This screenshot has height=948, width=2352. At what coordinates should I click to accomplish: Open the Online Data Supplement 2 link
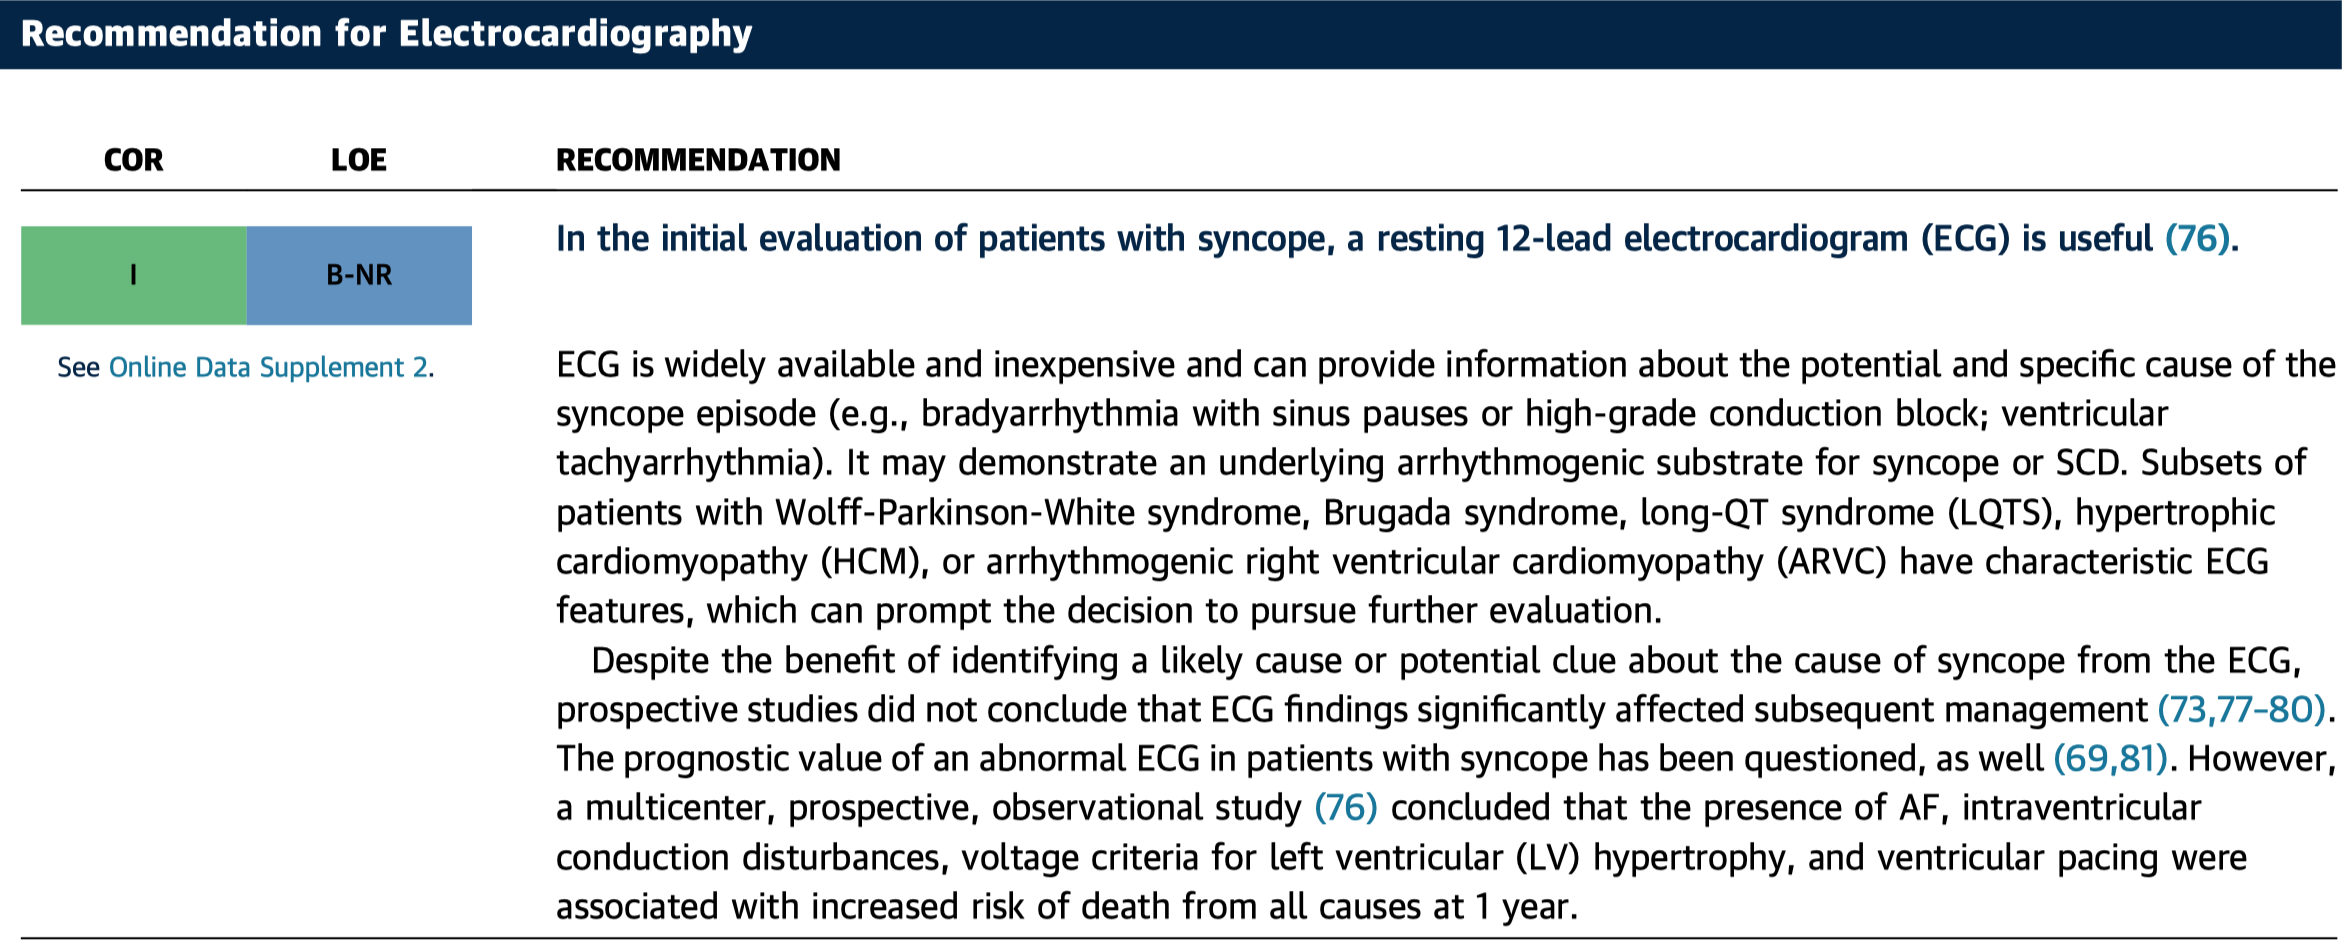270,368
